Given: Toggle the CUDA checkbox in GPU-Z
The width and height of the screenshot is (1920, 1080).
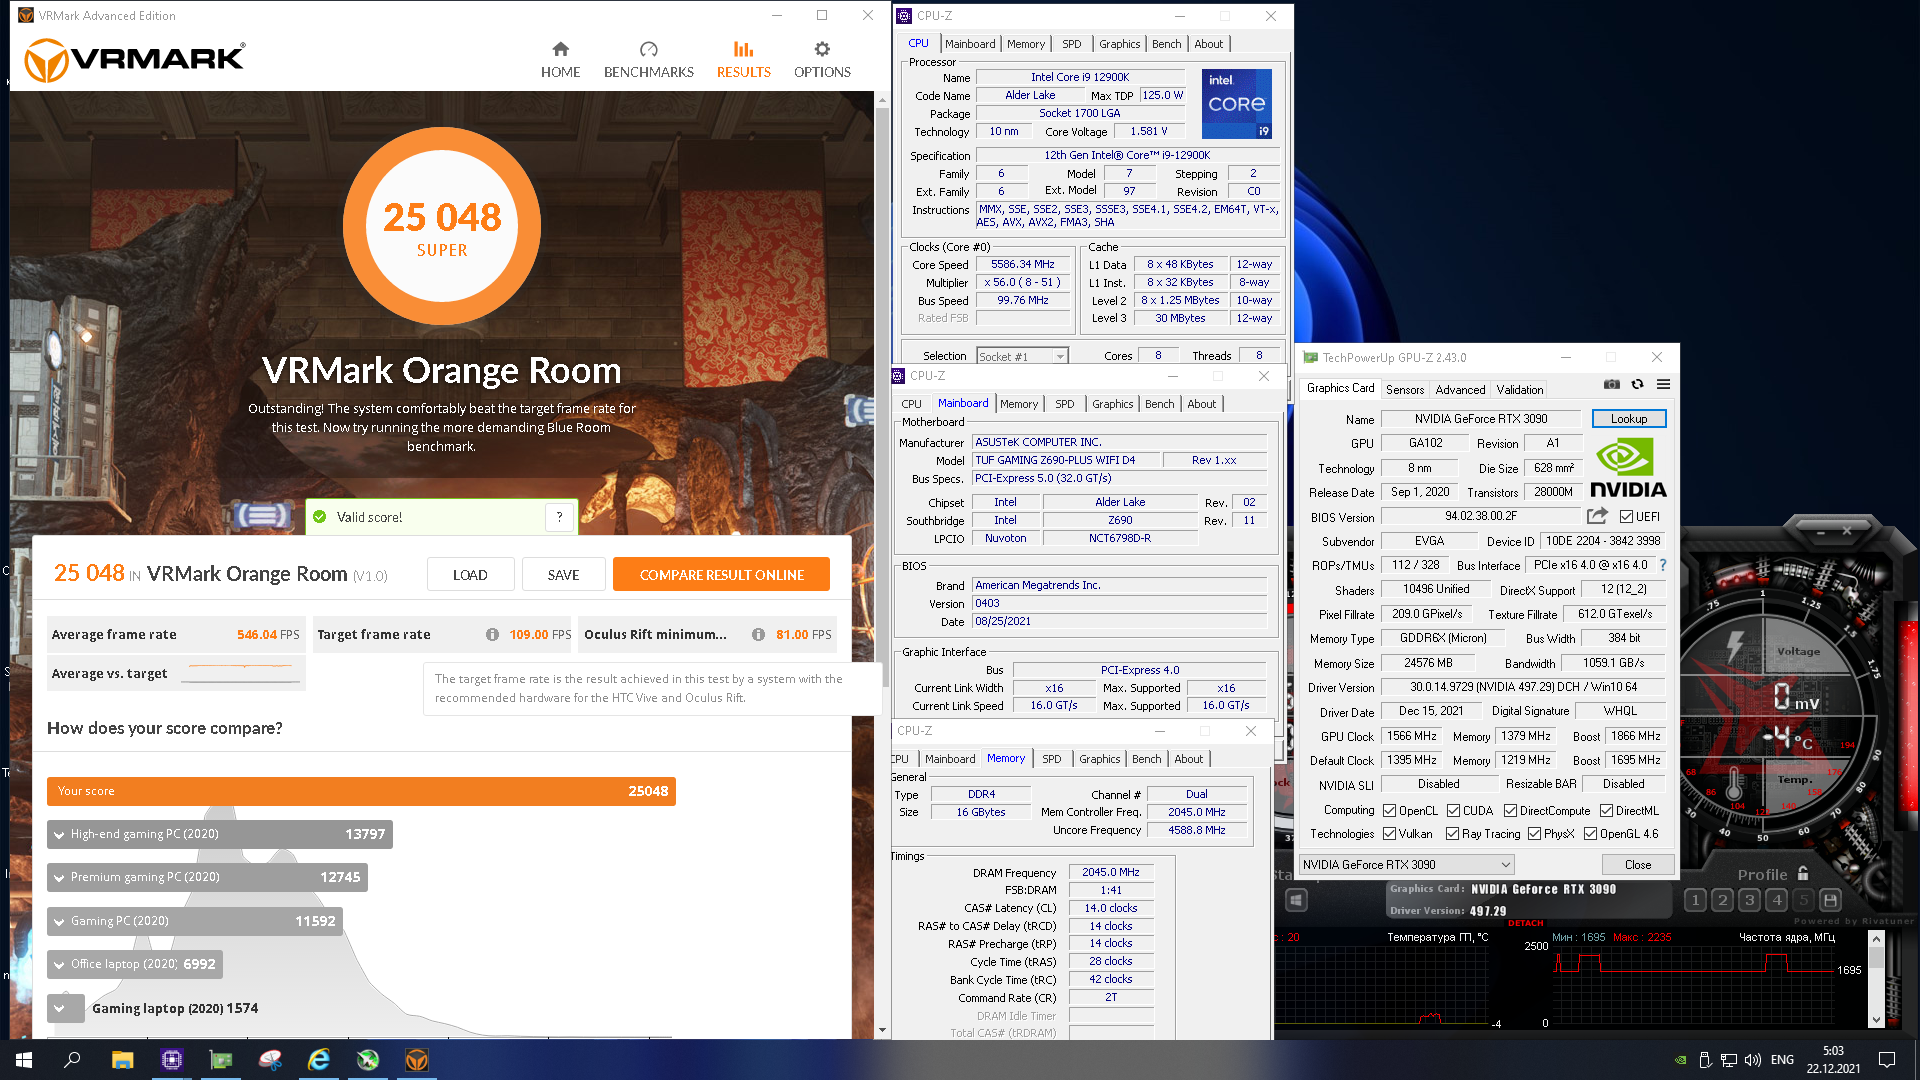Looking at the screenshot, I should tap(1453, 811).
